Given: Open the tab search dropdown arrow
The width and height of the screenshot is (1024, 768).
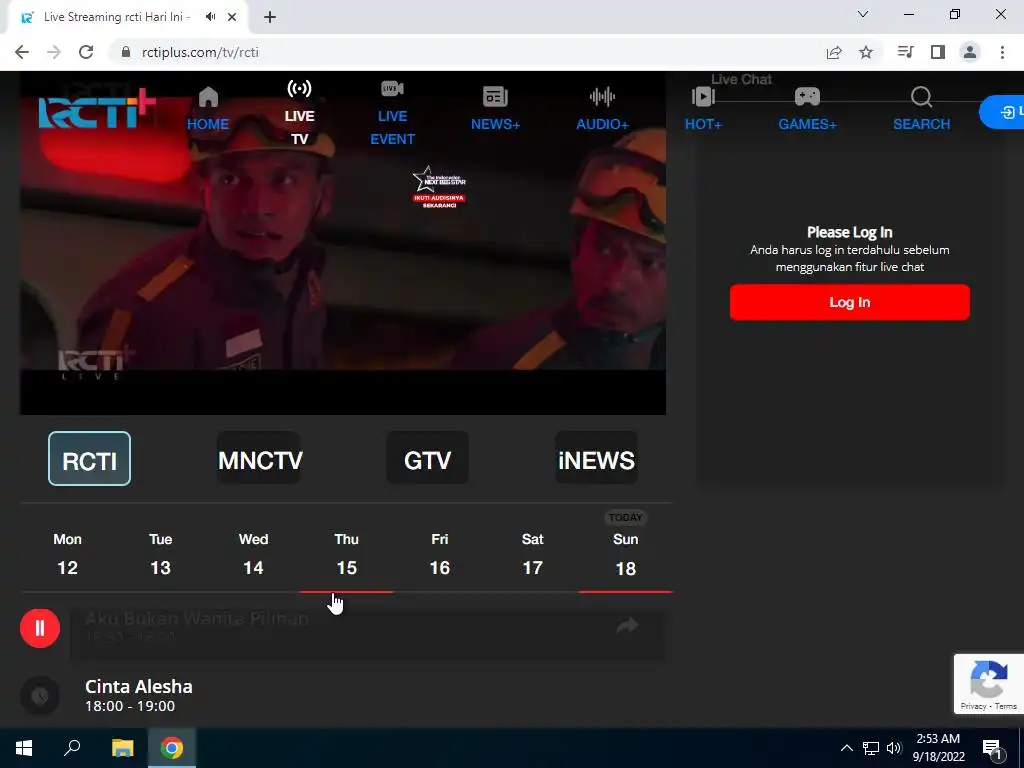Looking at the screenshot, I should pos(863,14).
